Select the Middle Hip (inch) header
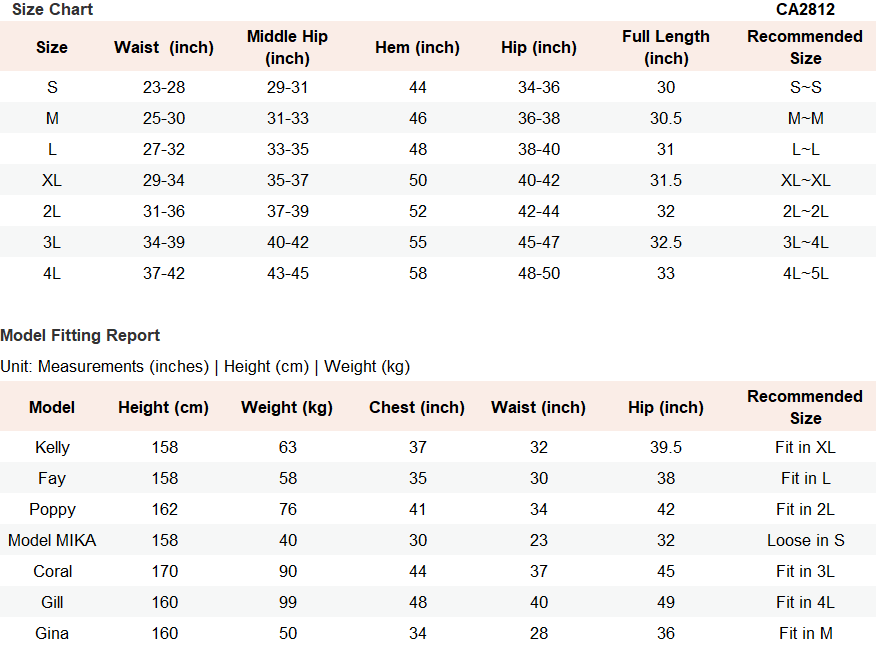This screenshot has width=876, height=653. coord(287,47)
